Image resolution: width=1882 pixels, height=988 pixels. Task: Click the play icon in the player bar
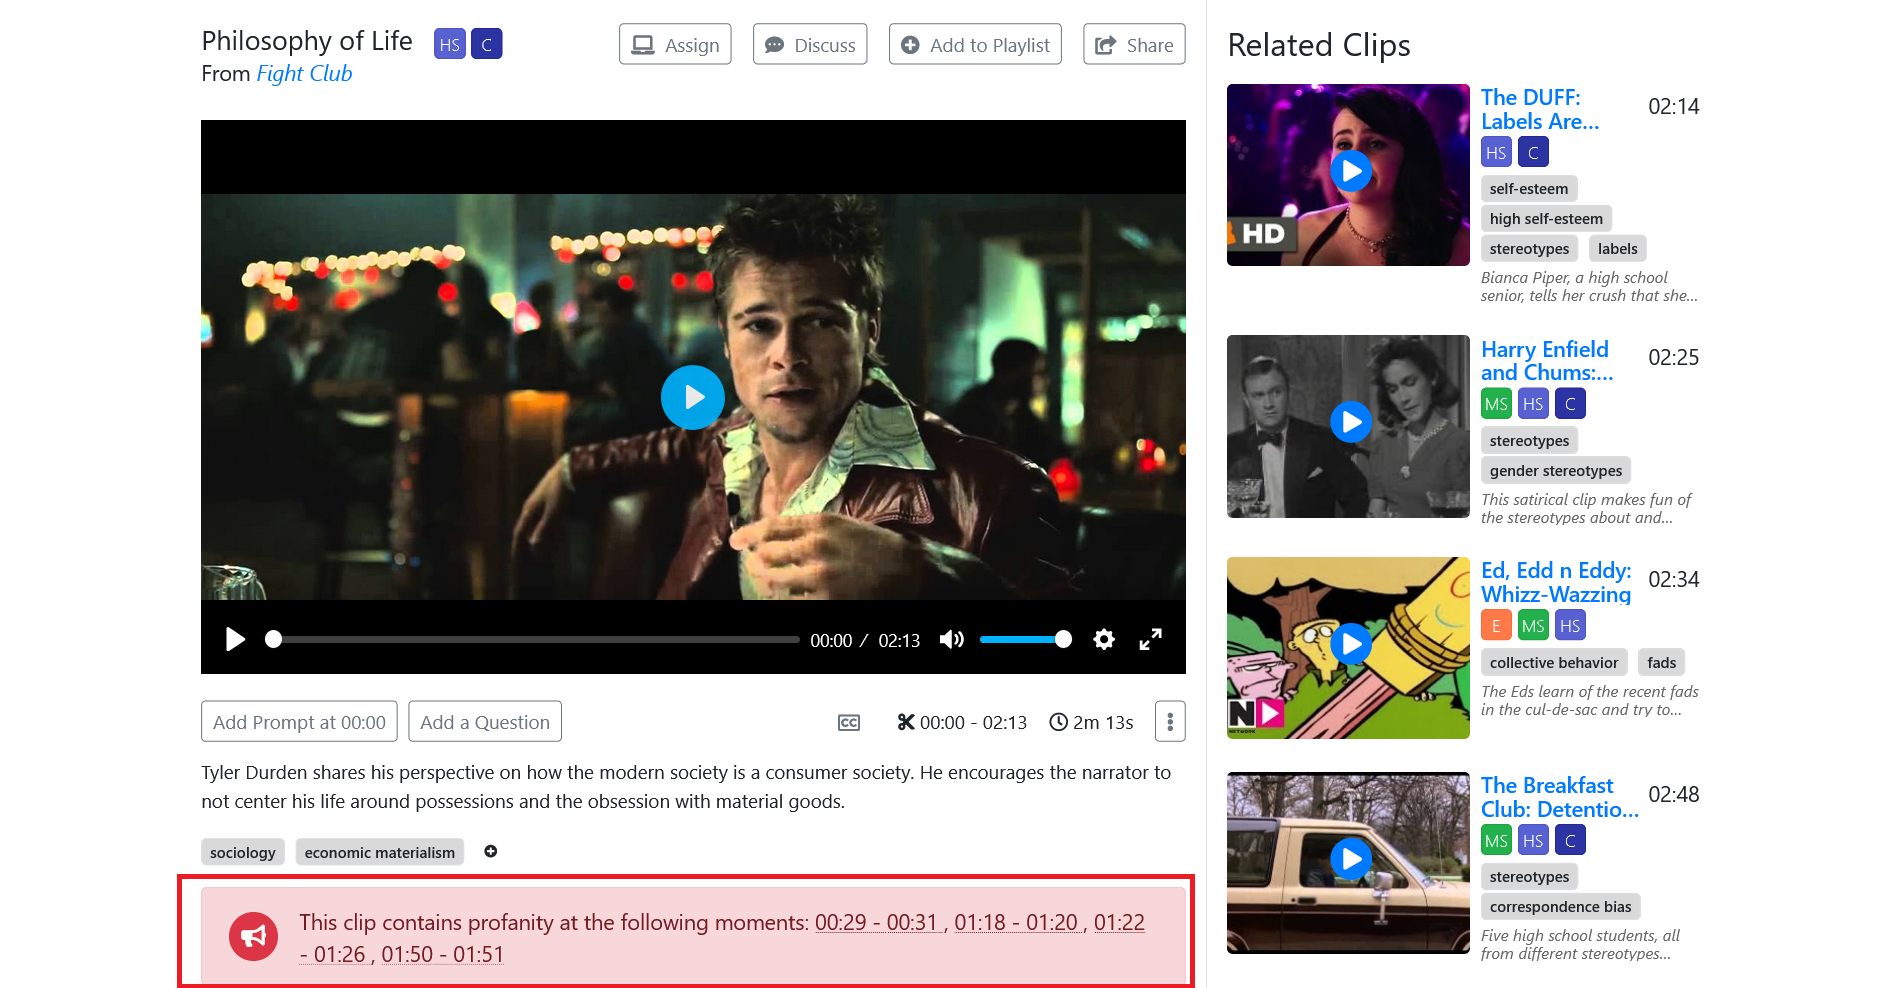point(235,639)
